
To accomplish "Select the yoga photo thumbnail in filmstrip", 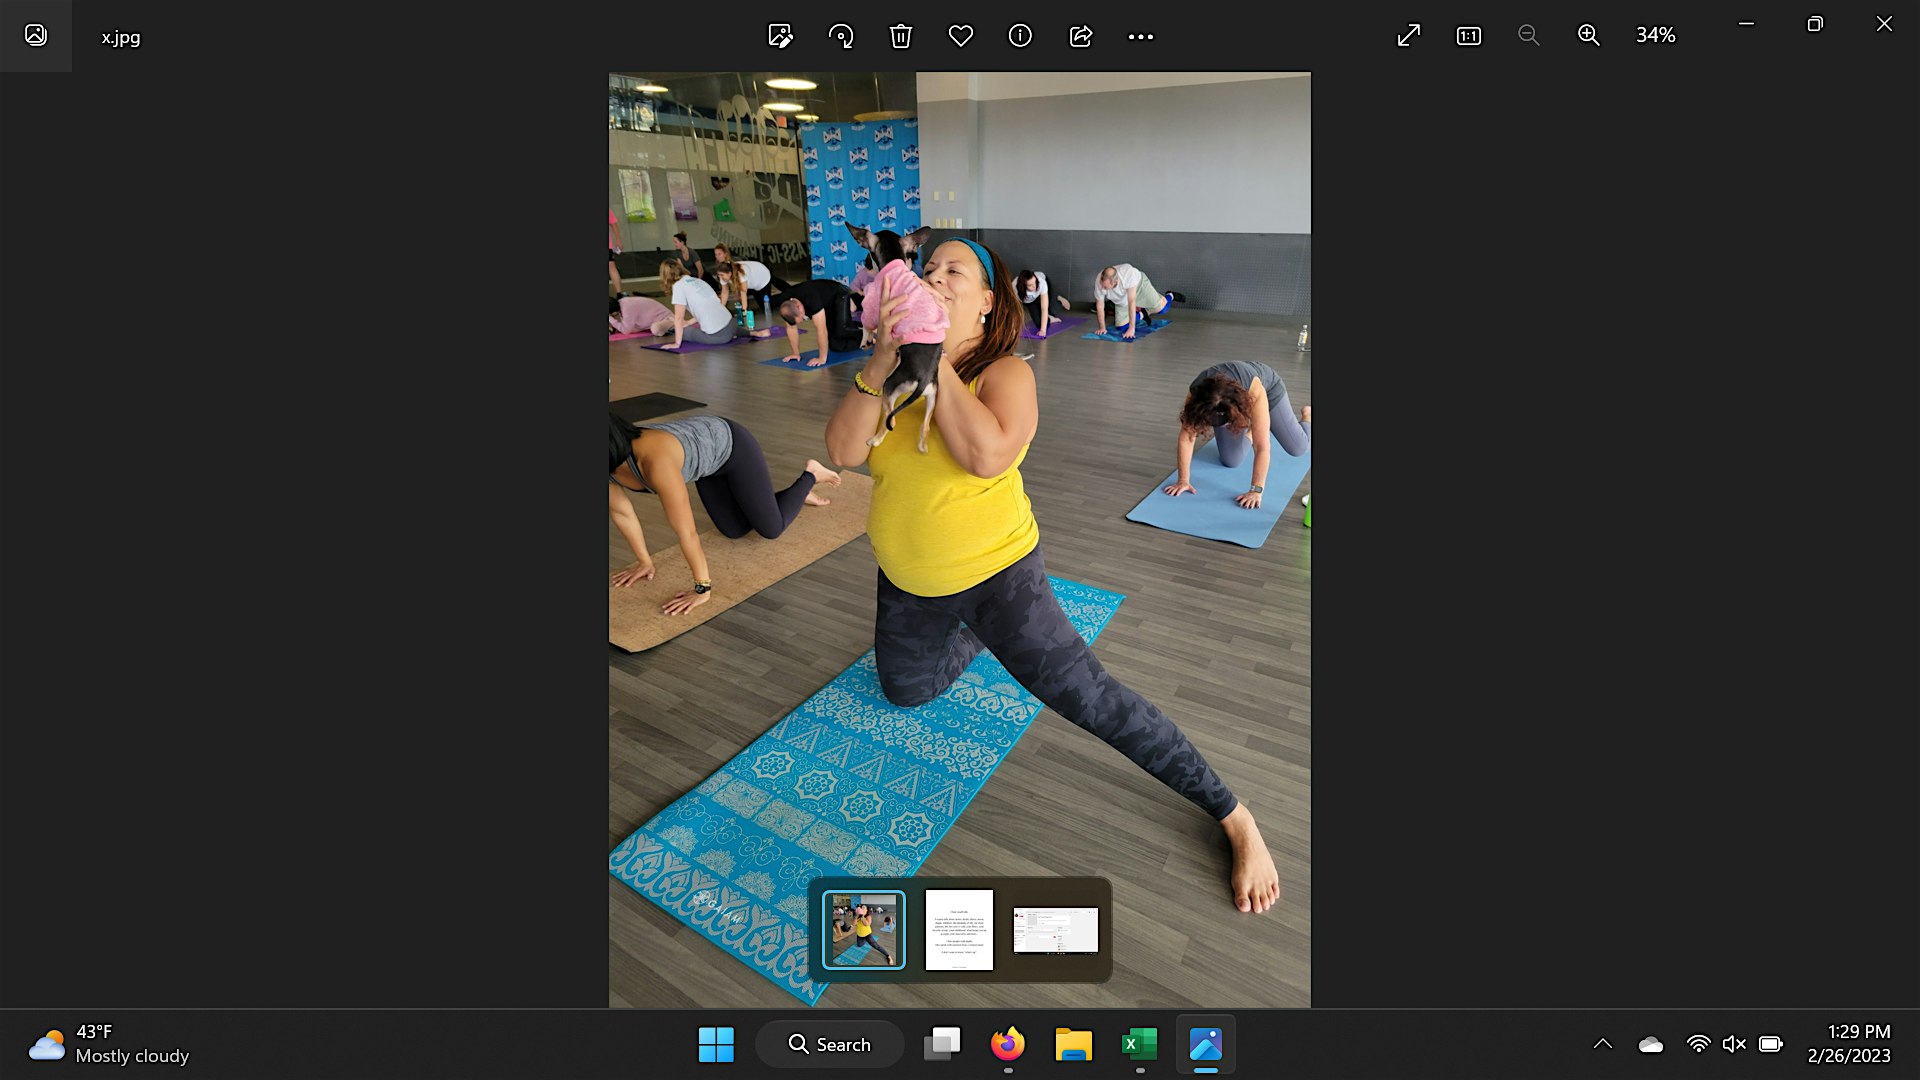I will coord(864,930).
